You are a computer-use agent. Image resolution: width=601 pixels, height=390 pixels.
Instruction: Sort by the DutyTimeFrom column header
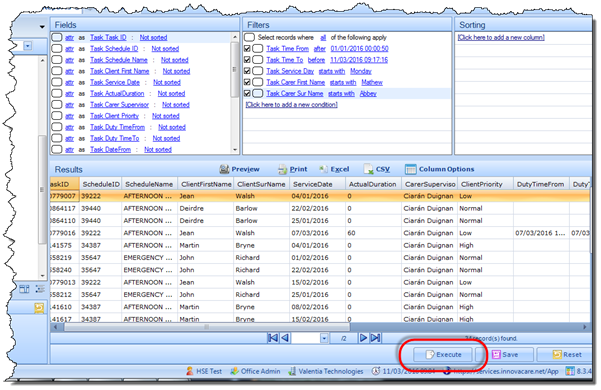pyautogui.click(x=541, y=184)
